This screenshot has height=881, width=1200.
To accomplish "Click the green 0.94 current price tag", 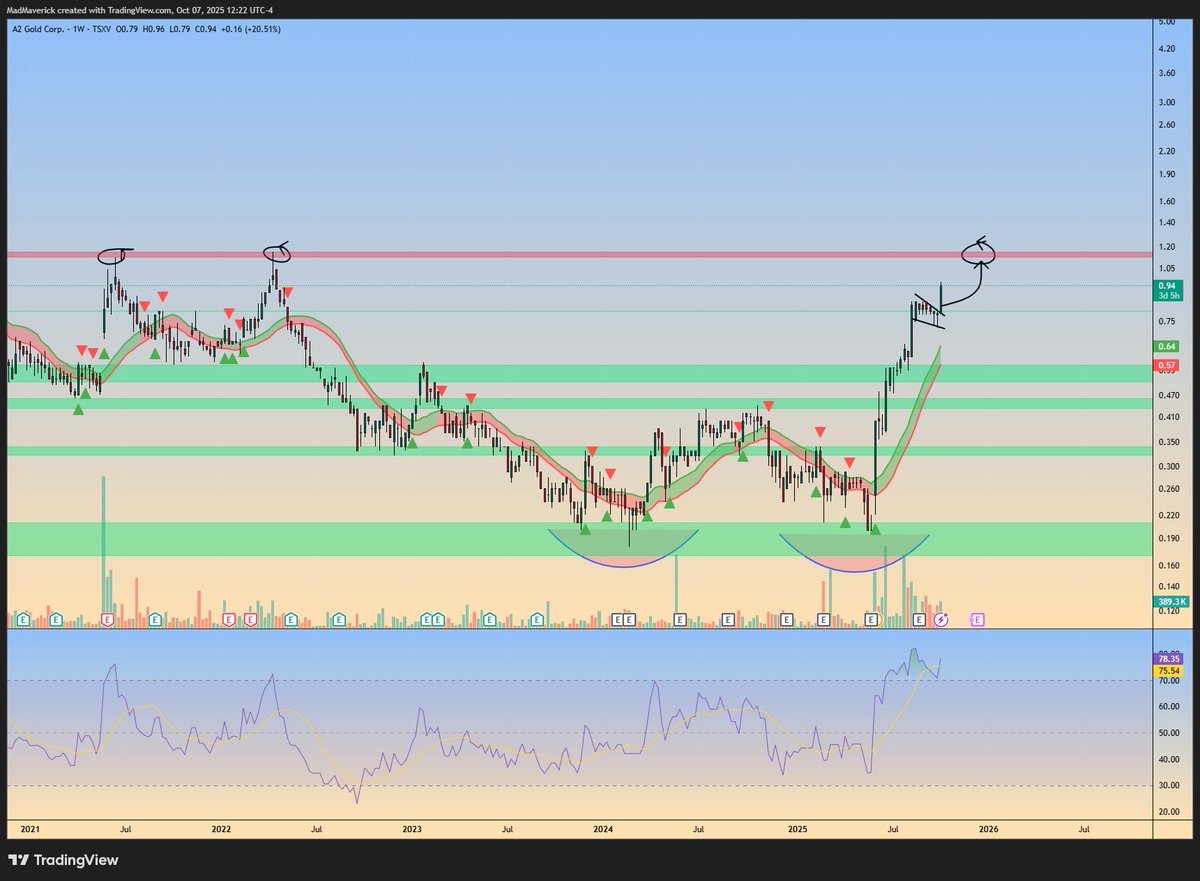I will [1166, 289].
